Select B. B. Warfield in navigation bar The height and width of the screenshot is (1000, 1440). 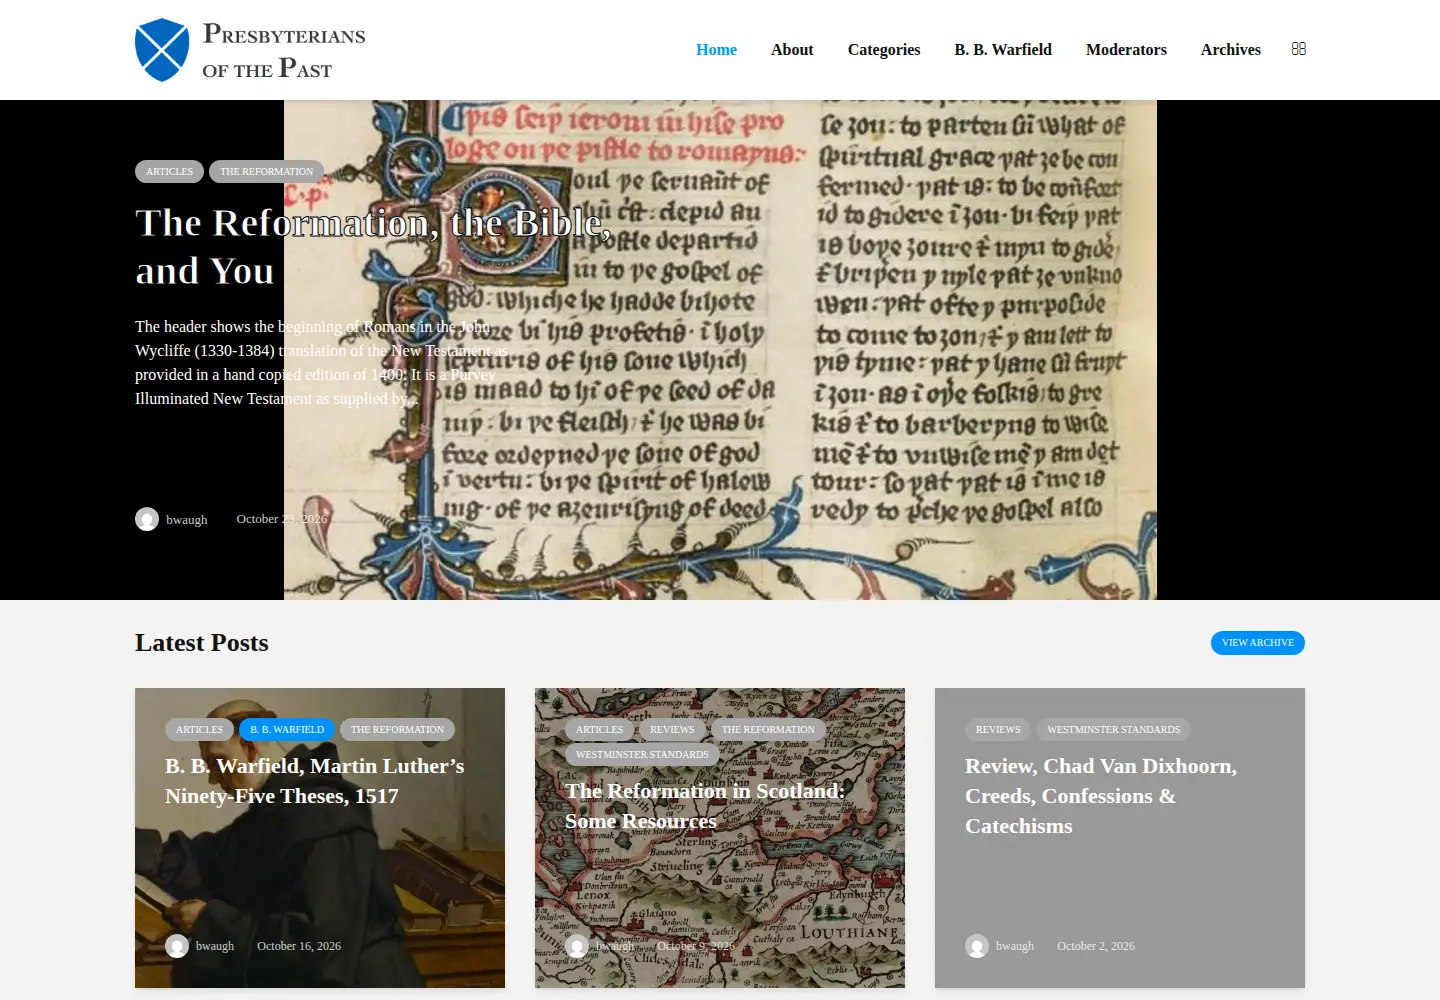[x=1003, y=49]
